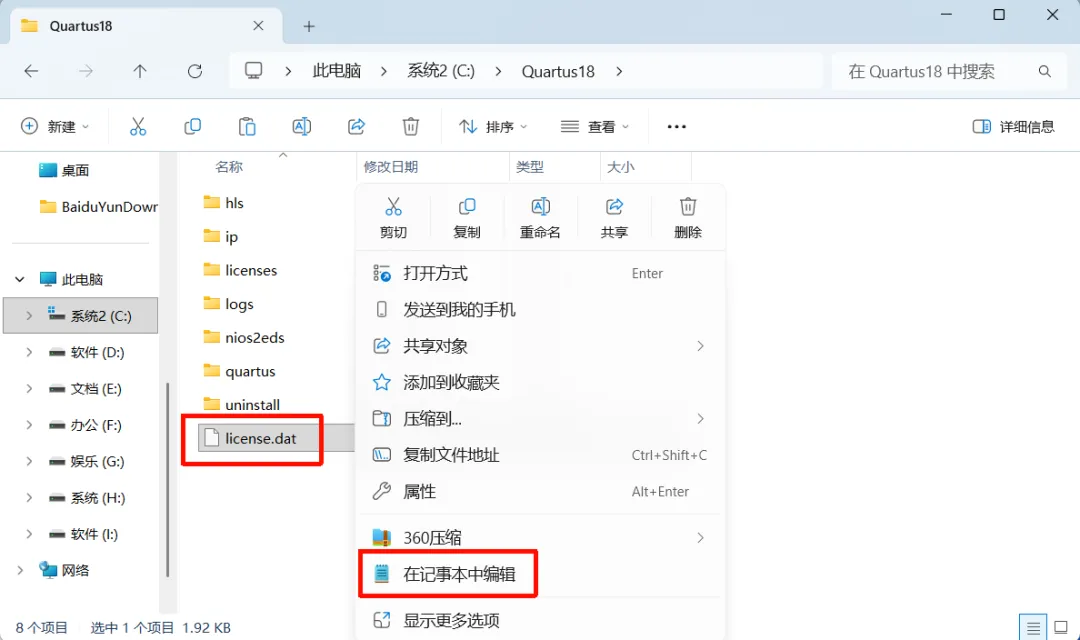Image resolution: width=1080 pixels, height=640 pixels.
Task: Select 娱乐 (G:) drive in navigation pane
Action: click(x=87, y=462)
